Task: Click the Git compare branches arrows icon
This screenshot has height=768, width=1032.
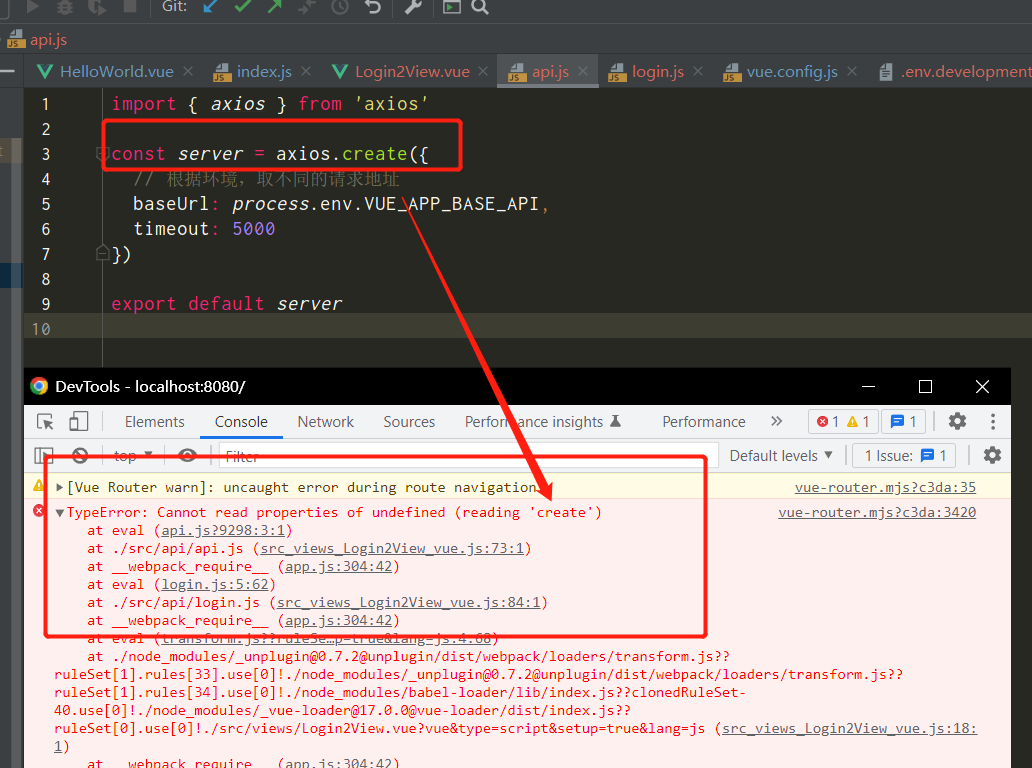Action: pos(307,7)
